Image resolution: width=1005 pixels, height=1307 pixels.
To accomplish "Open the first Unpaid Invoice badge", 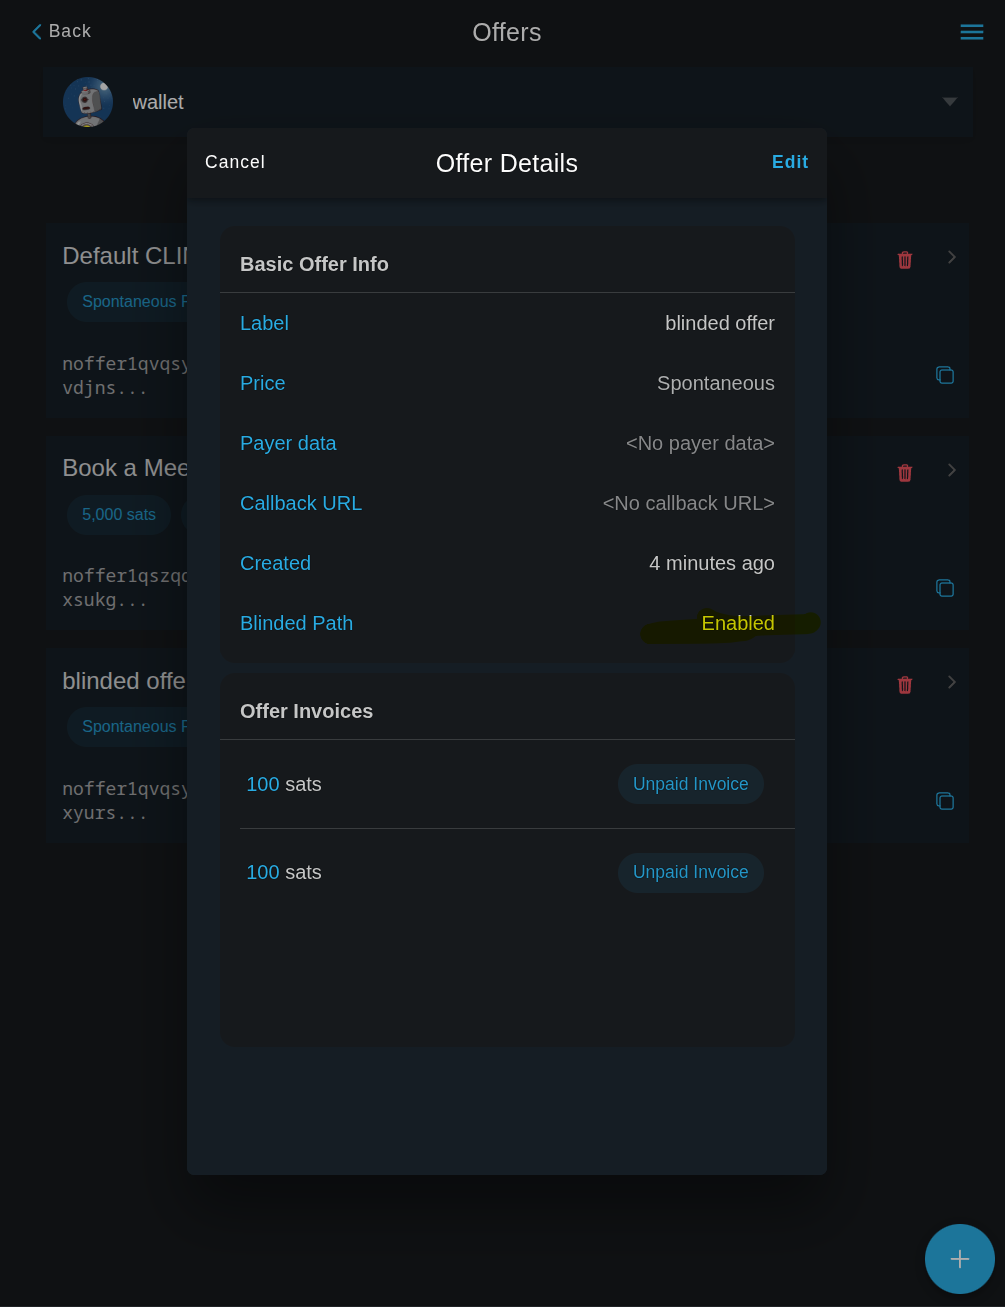I will (x=690, y=784).
